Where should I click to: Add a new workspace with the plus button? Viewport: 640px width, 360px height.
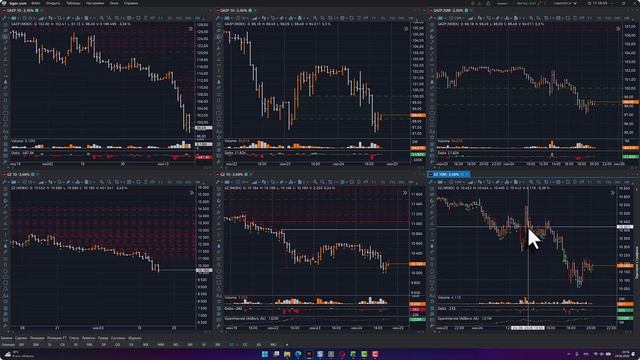tap(287, 344)
